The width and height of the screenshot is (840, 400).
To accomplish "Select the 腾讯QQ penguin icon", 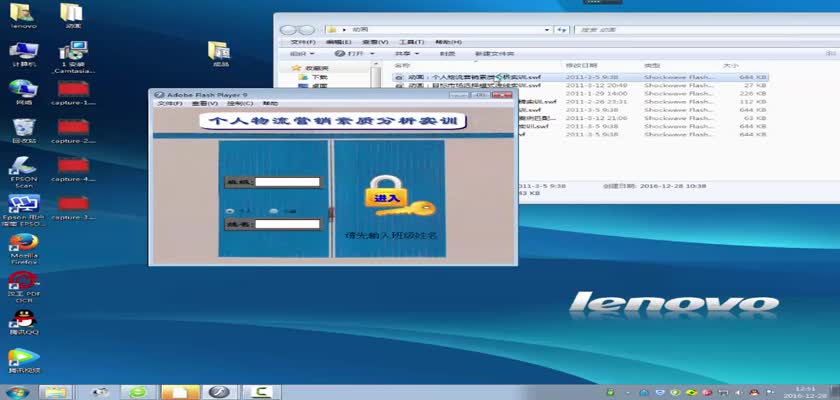I will coord(24,322).
